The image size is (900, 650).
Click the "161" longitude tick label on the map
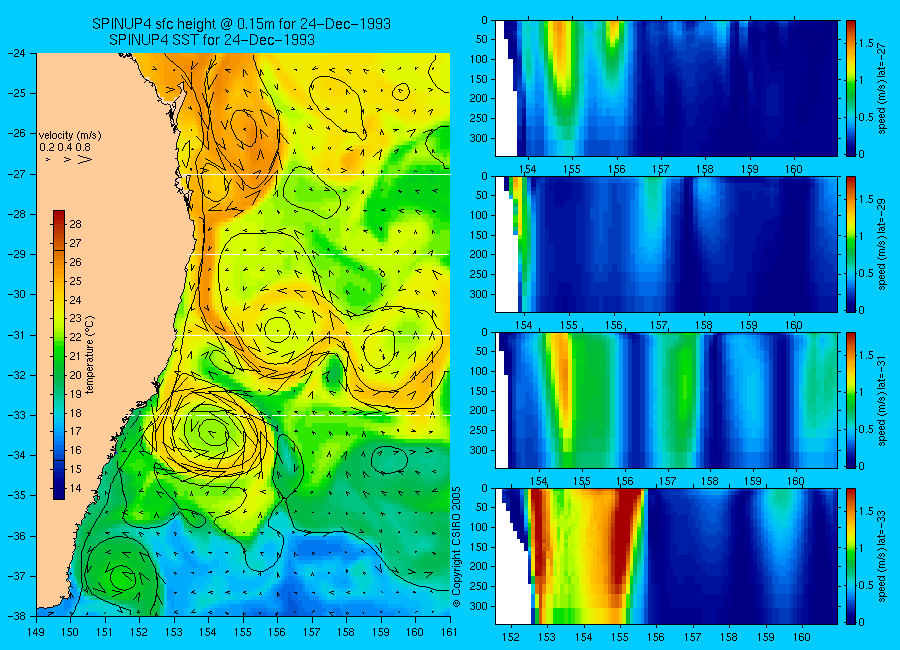click(449, 632)
